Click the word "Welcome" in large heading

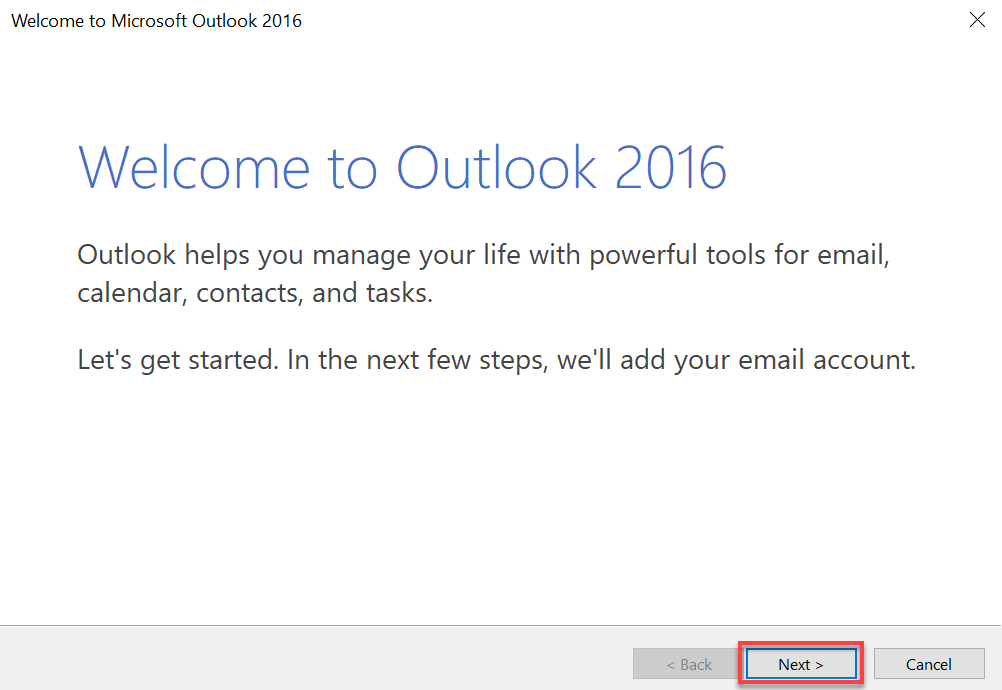[194, 166]
